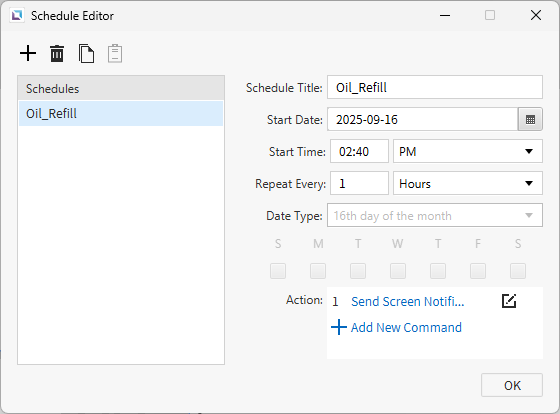Select Oil_Refill in the Schedules list

[x=121, y=114]
